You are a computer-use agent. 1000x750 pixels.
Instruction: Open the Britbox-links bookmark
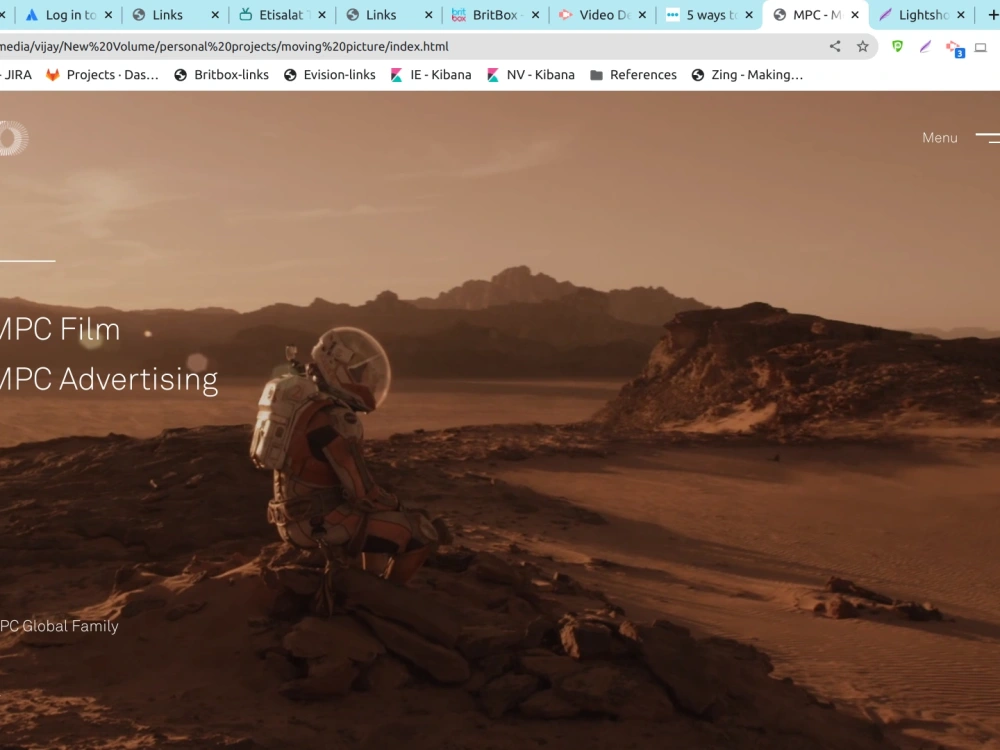pos(221,75)
